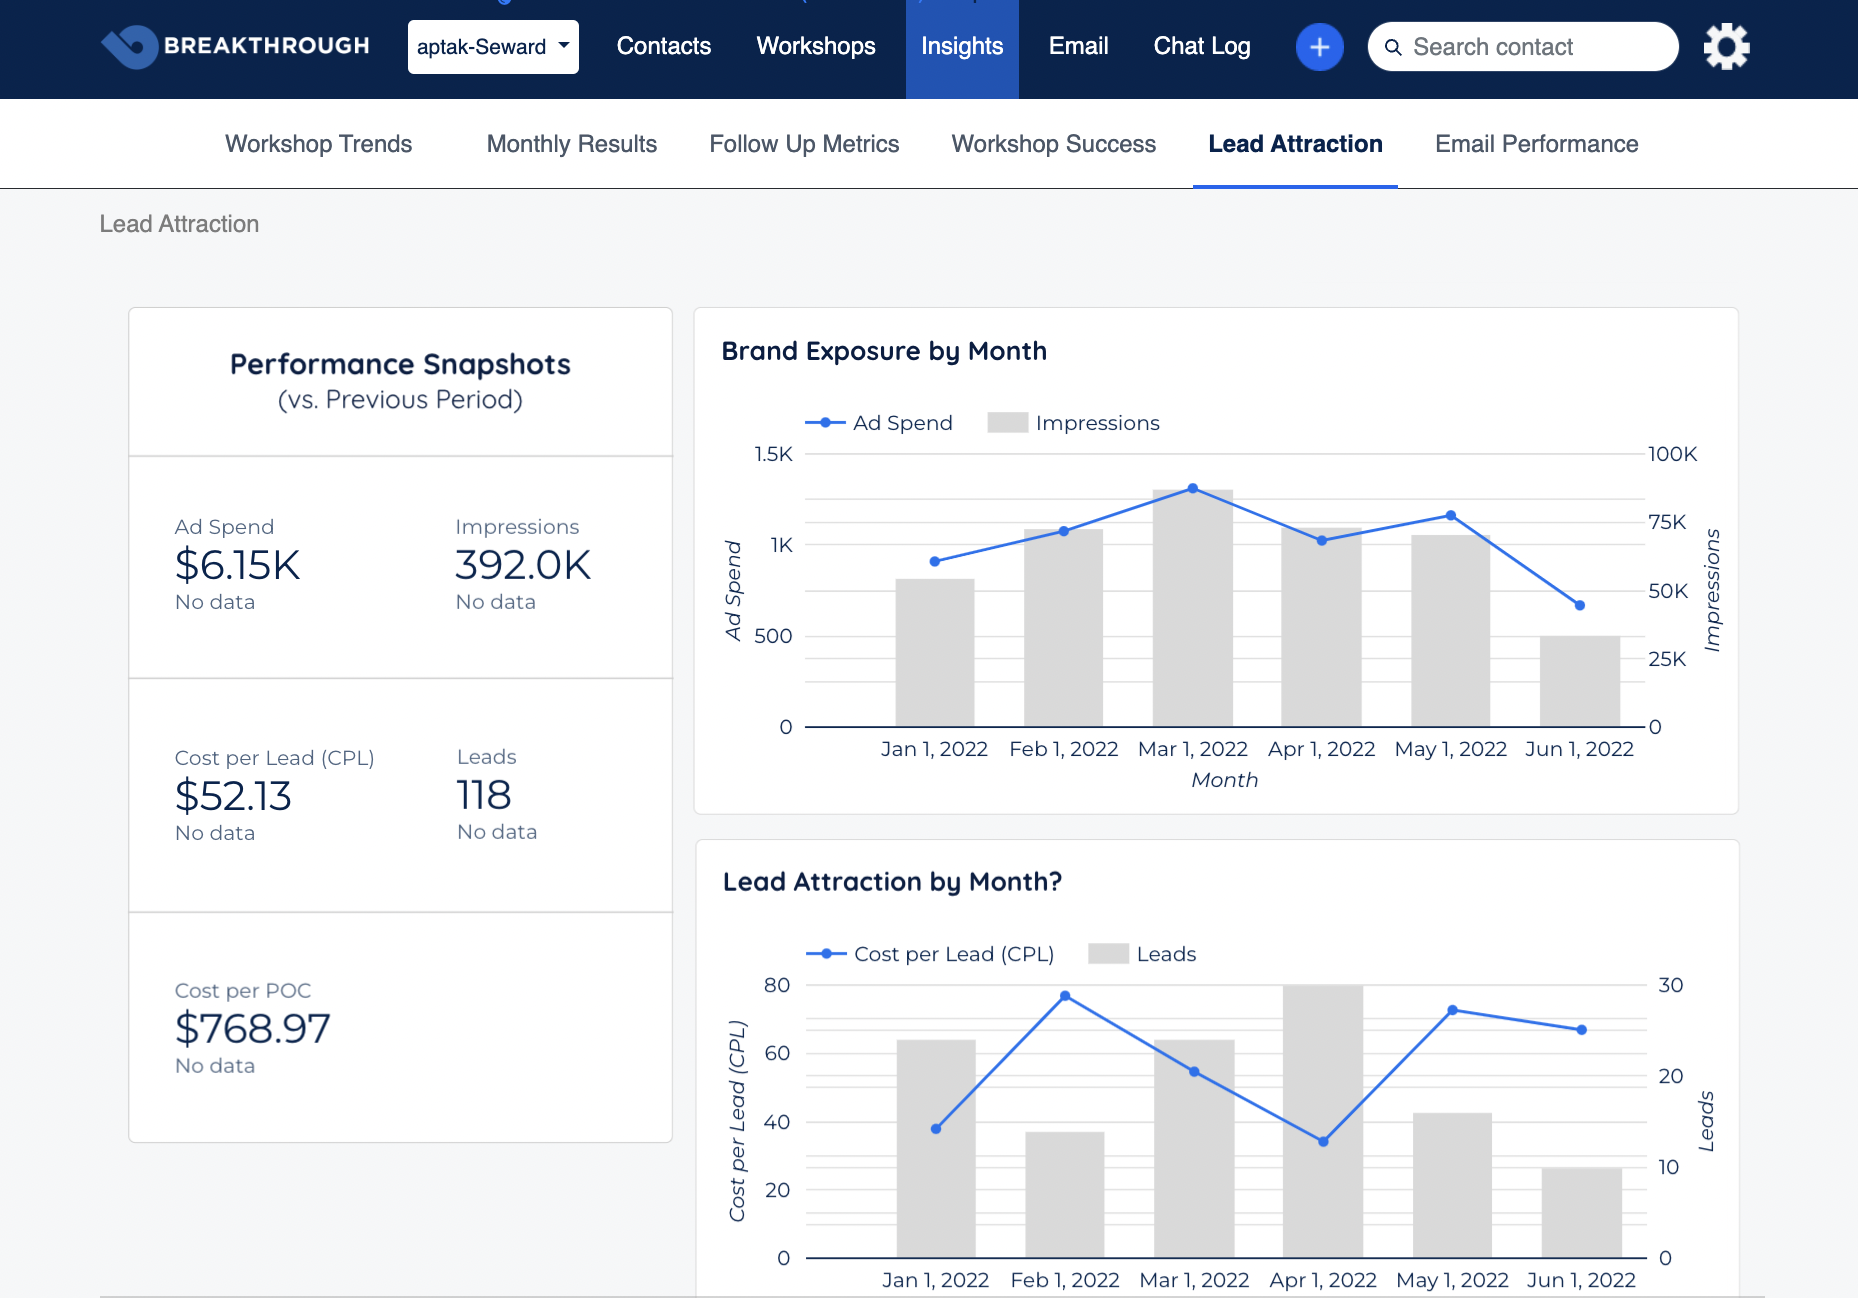Select the Monthly Results tab
Viewport: 1858px width, 1298px height.
tap(571, 144)
